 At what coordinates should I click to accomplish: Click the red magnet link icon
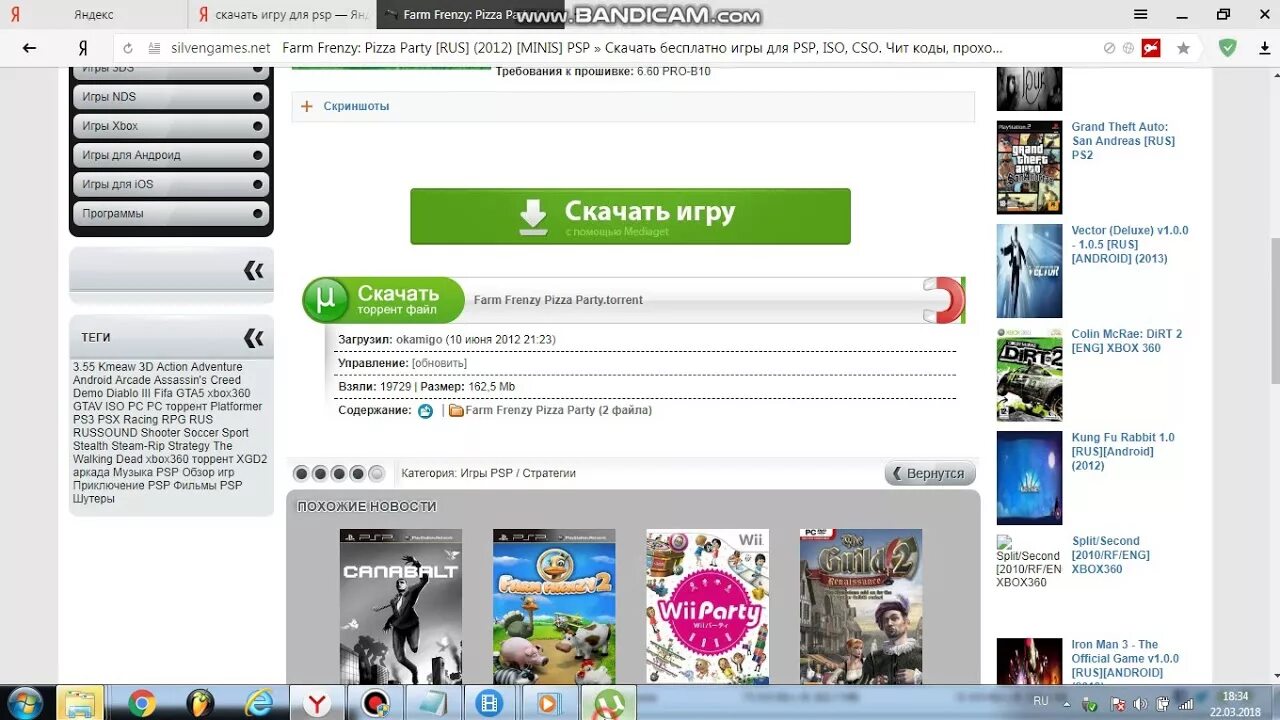point(943,300)
